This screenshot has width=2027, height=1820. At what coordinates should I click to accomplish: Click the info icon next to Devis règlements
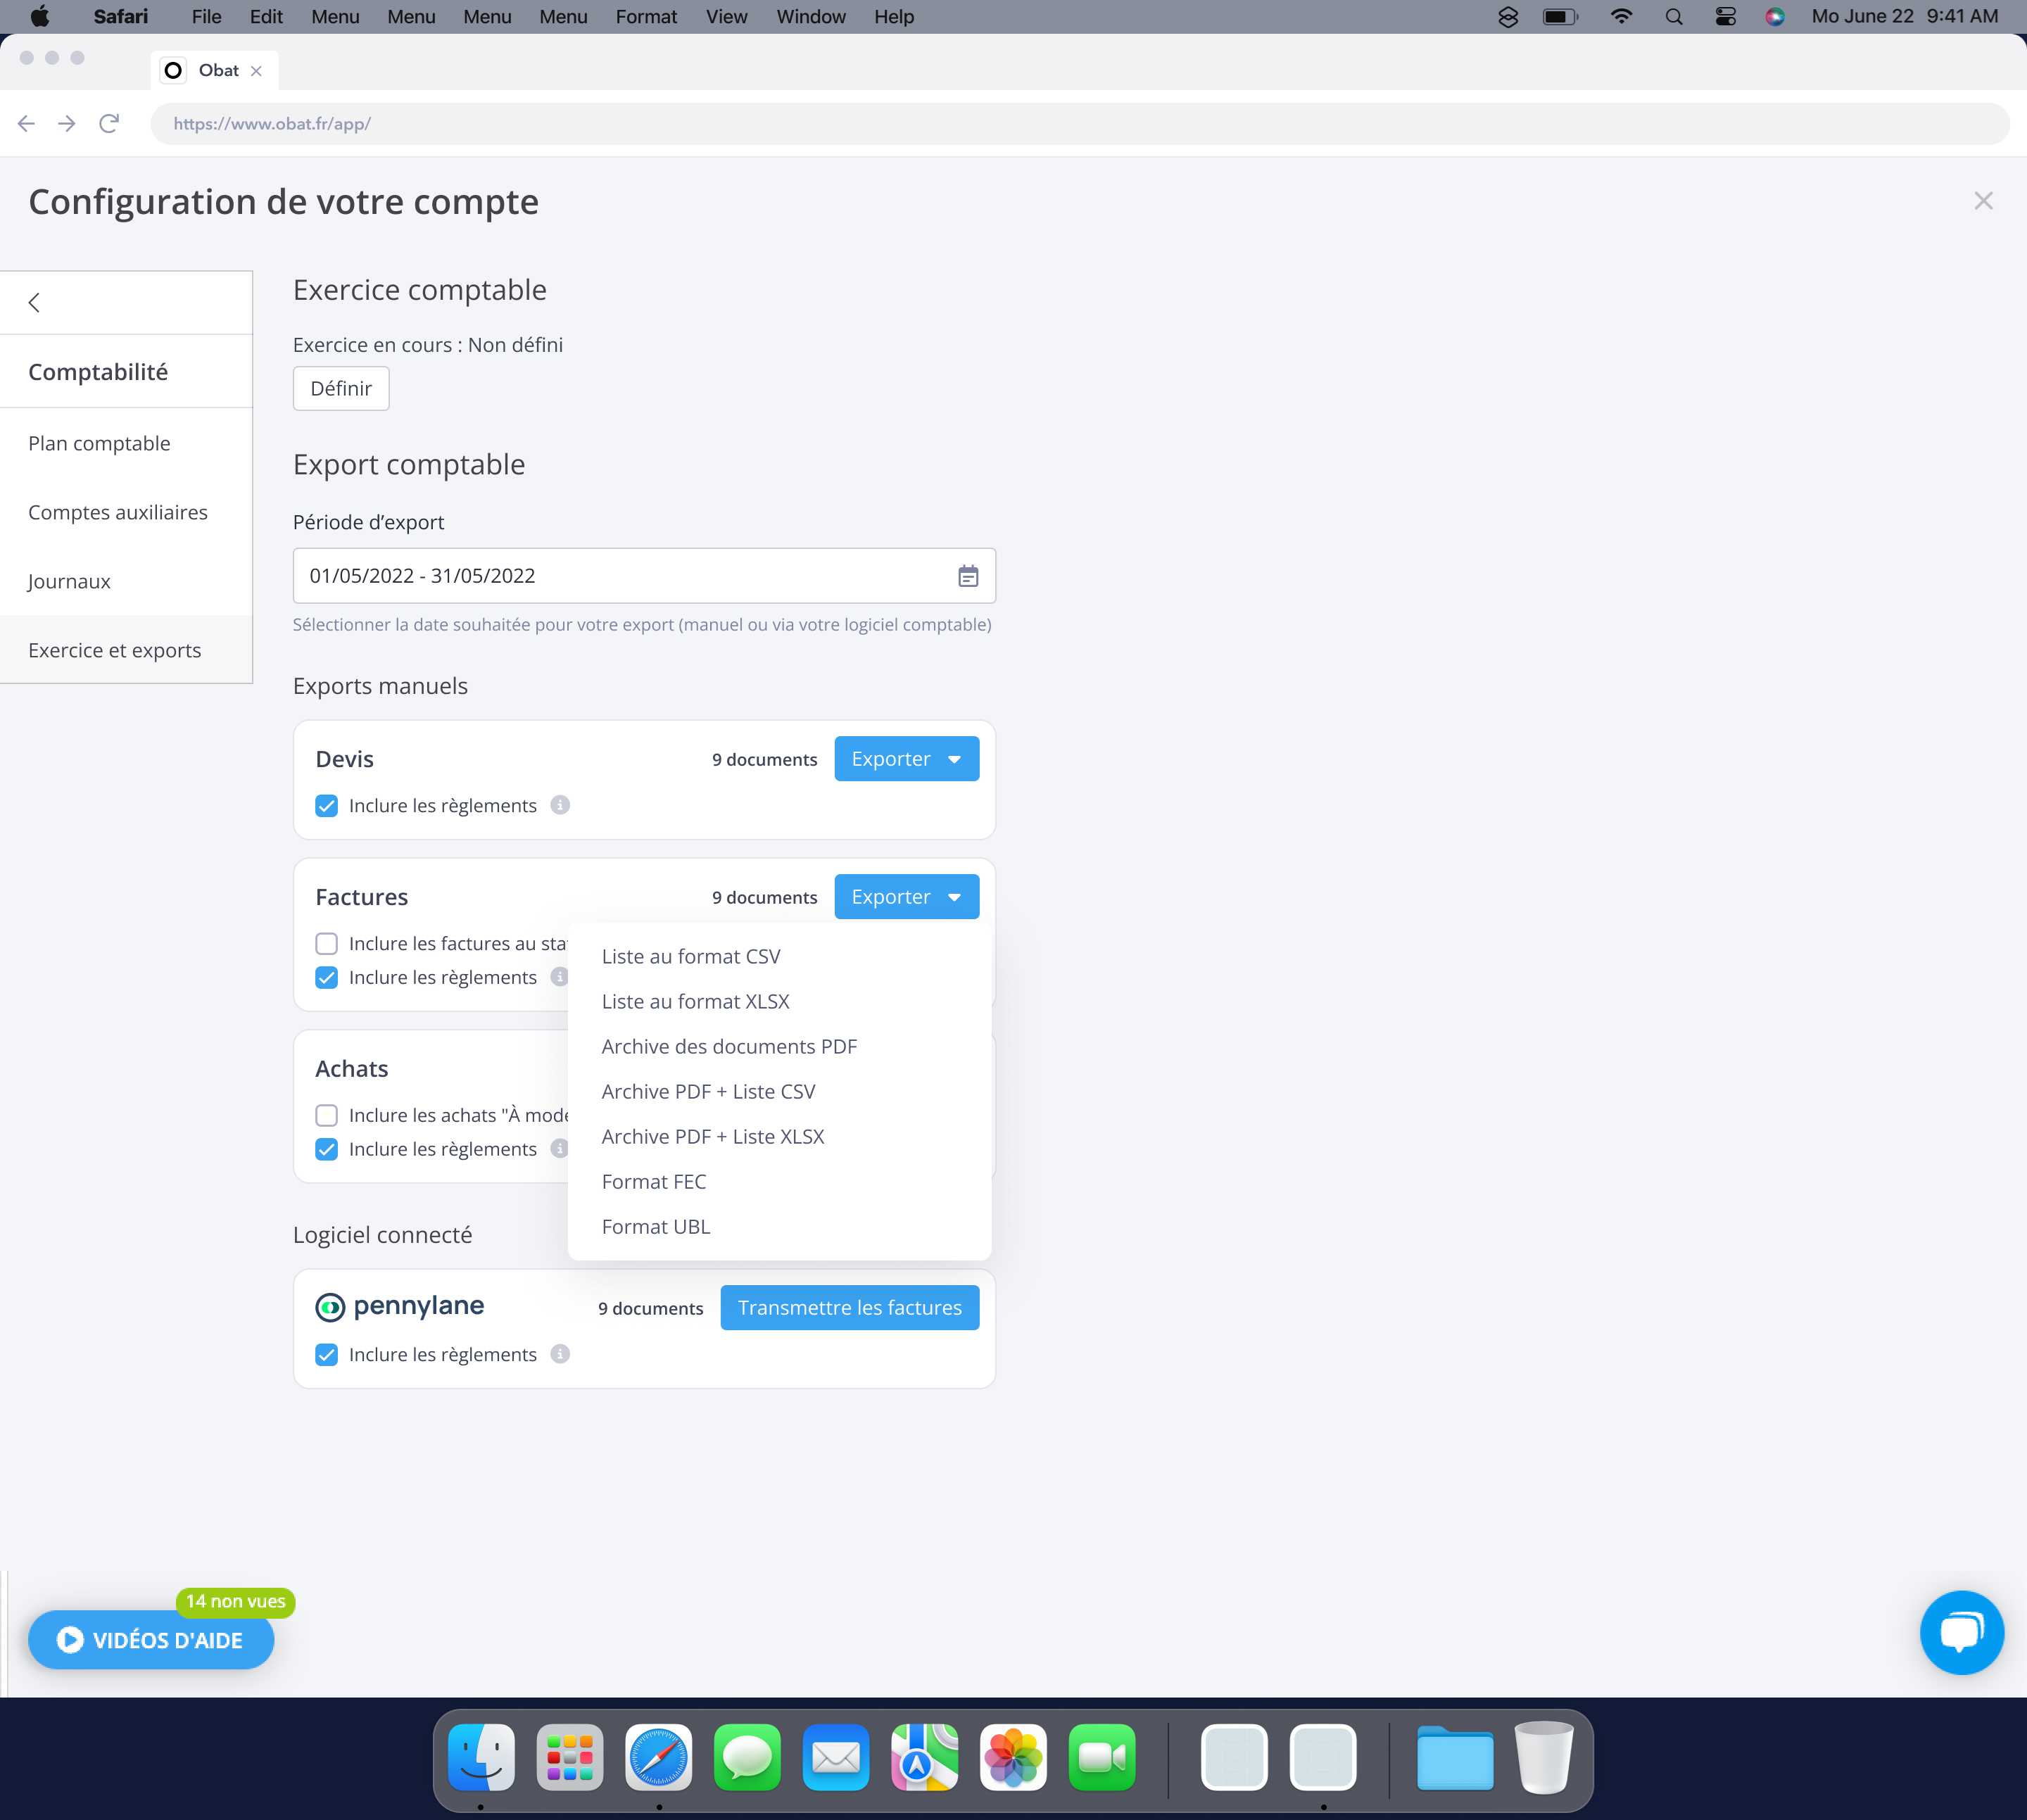[x=560, y=805]
